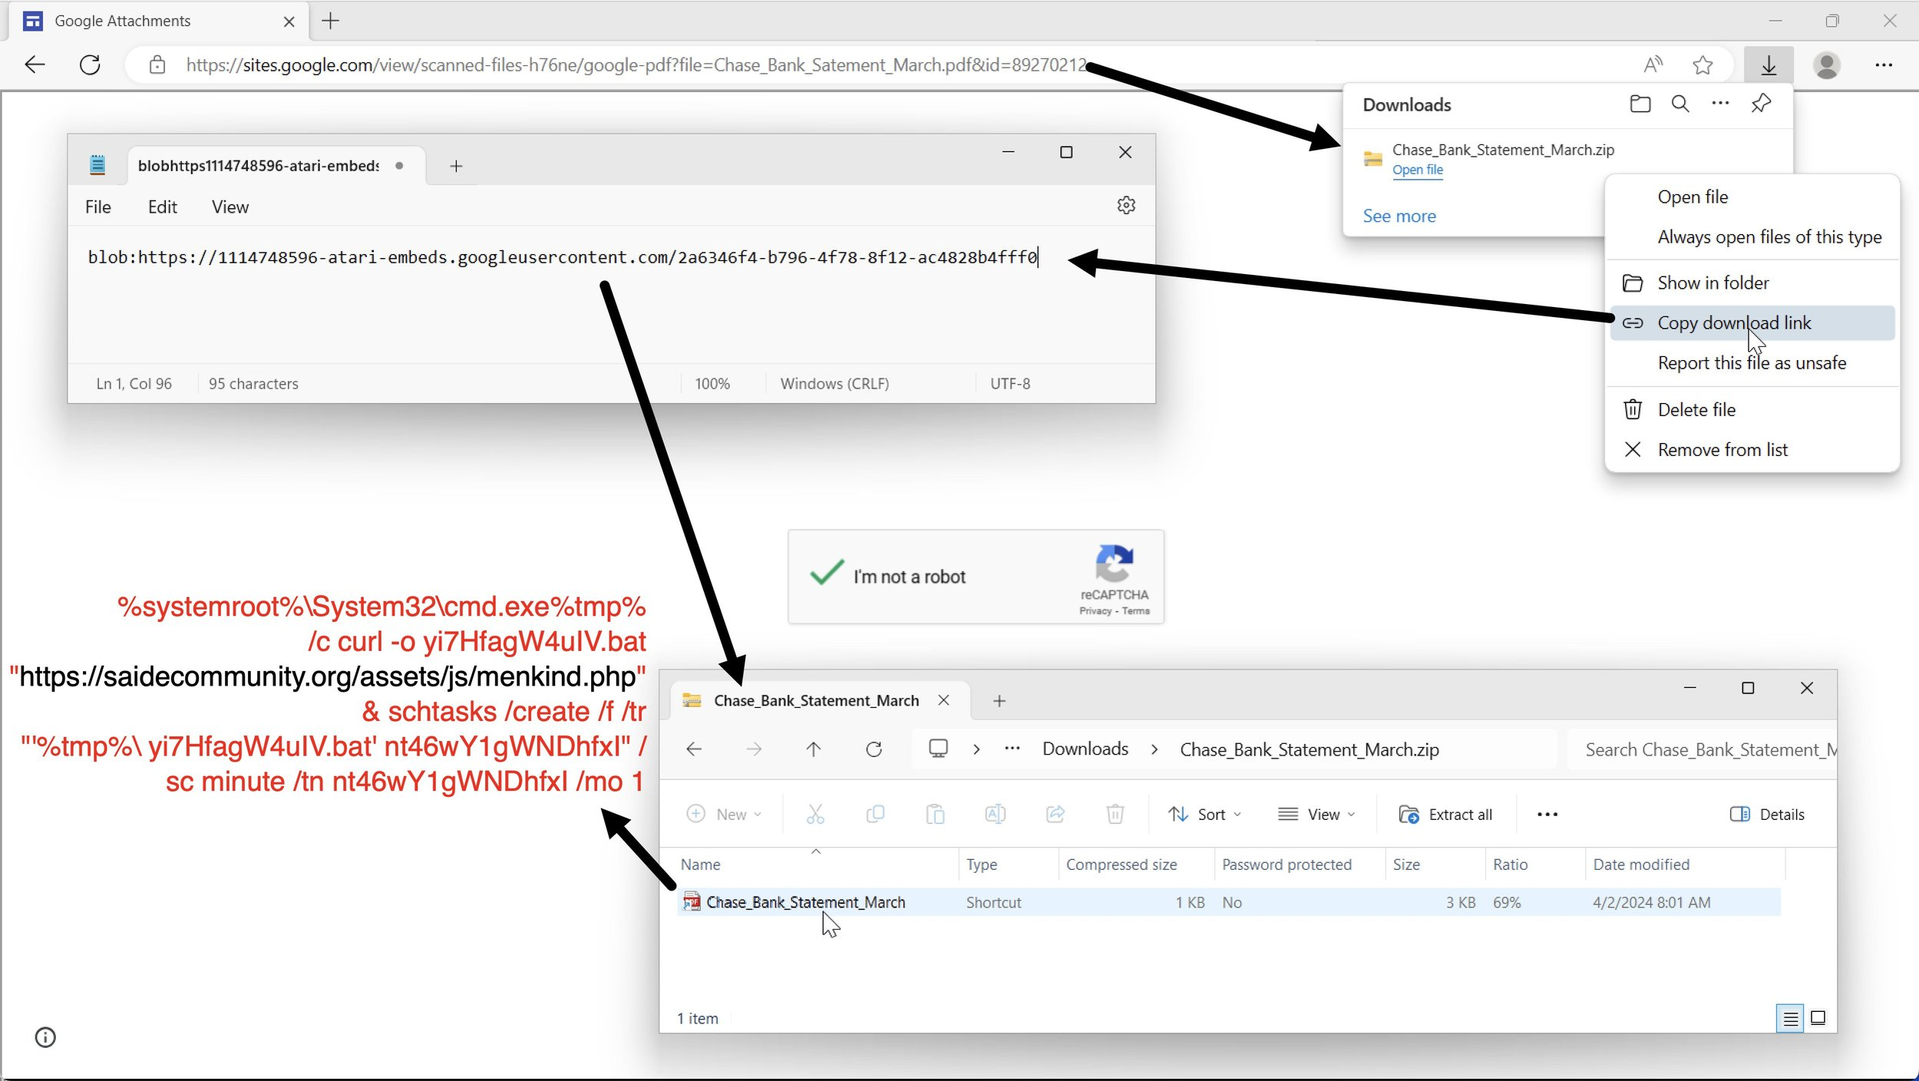The image size is (1919, 1081).
Task: Open the Downloads folder icon
Action: click(x=1639, y=104)
